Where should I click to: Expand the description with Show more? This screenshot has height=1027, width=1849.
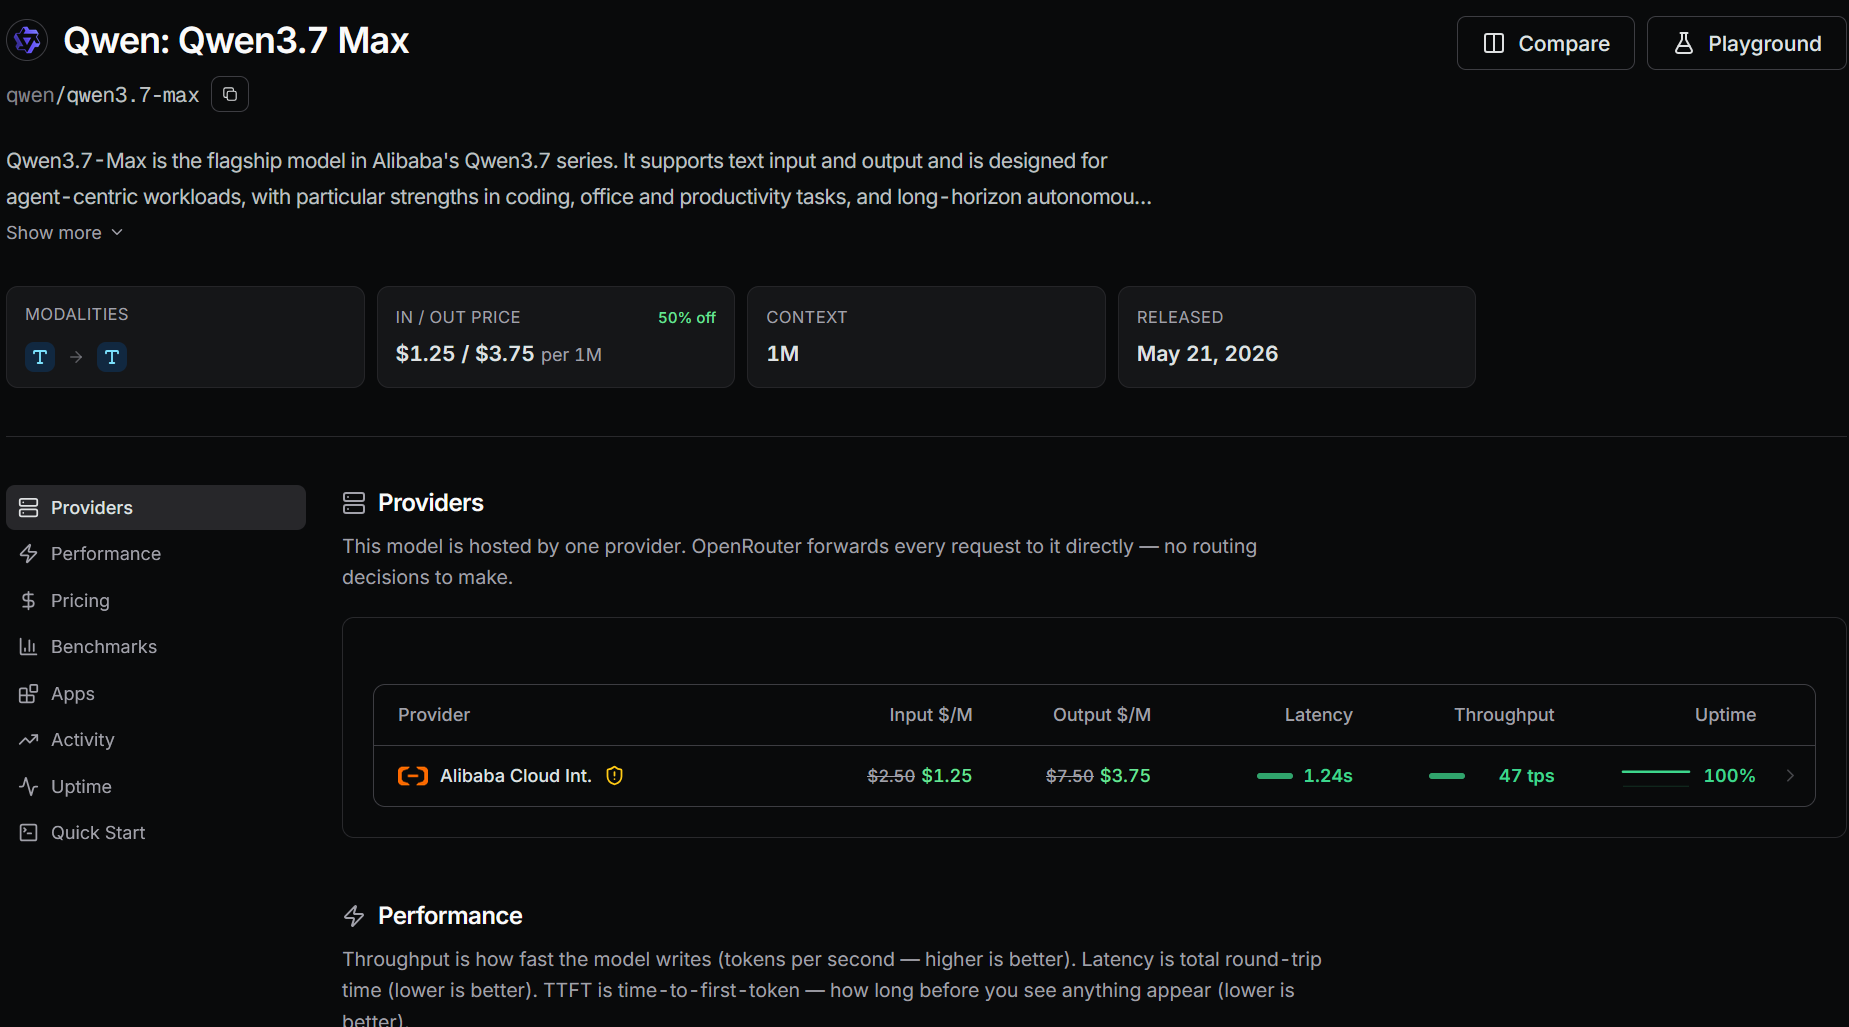click(65, 232)
